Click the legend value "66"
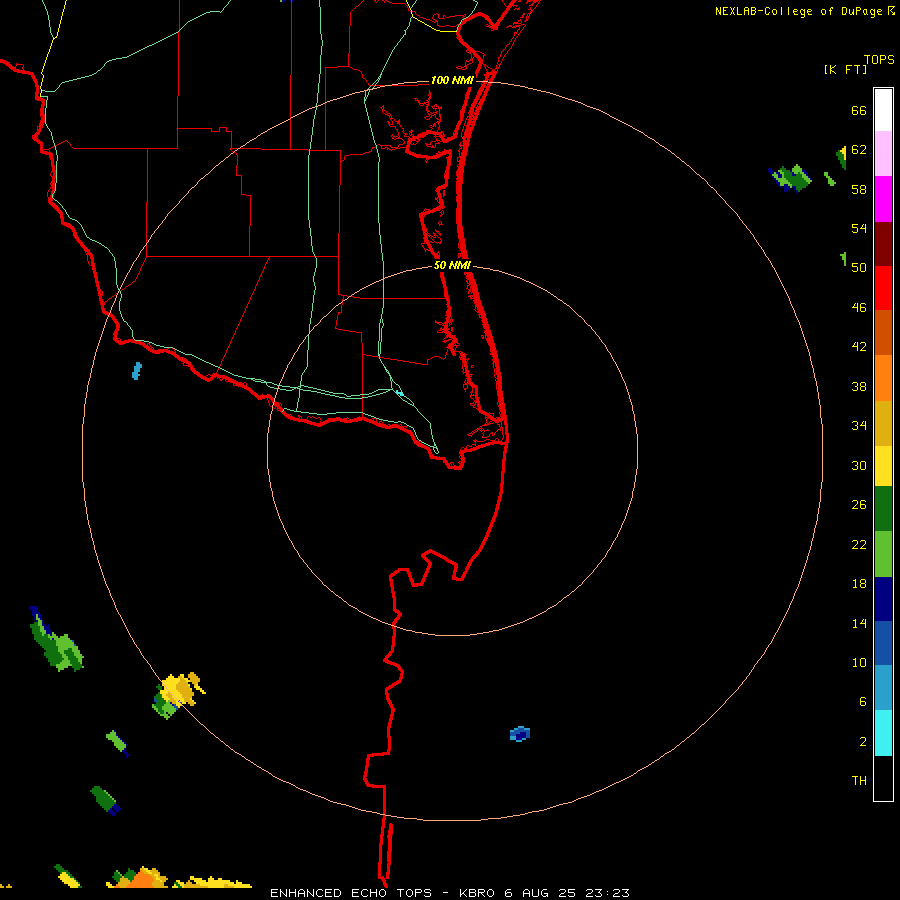Image resolution: width=900 pixels, height=900 pixels. coord(859,110)
